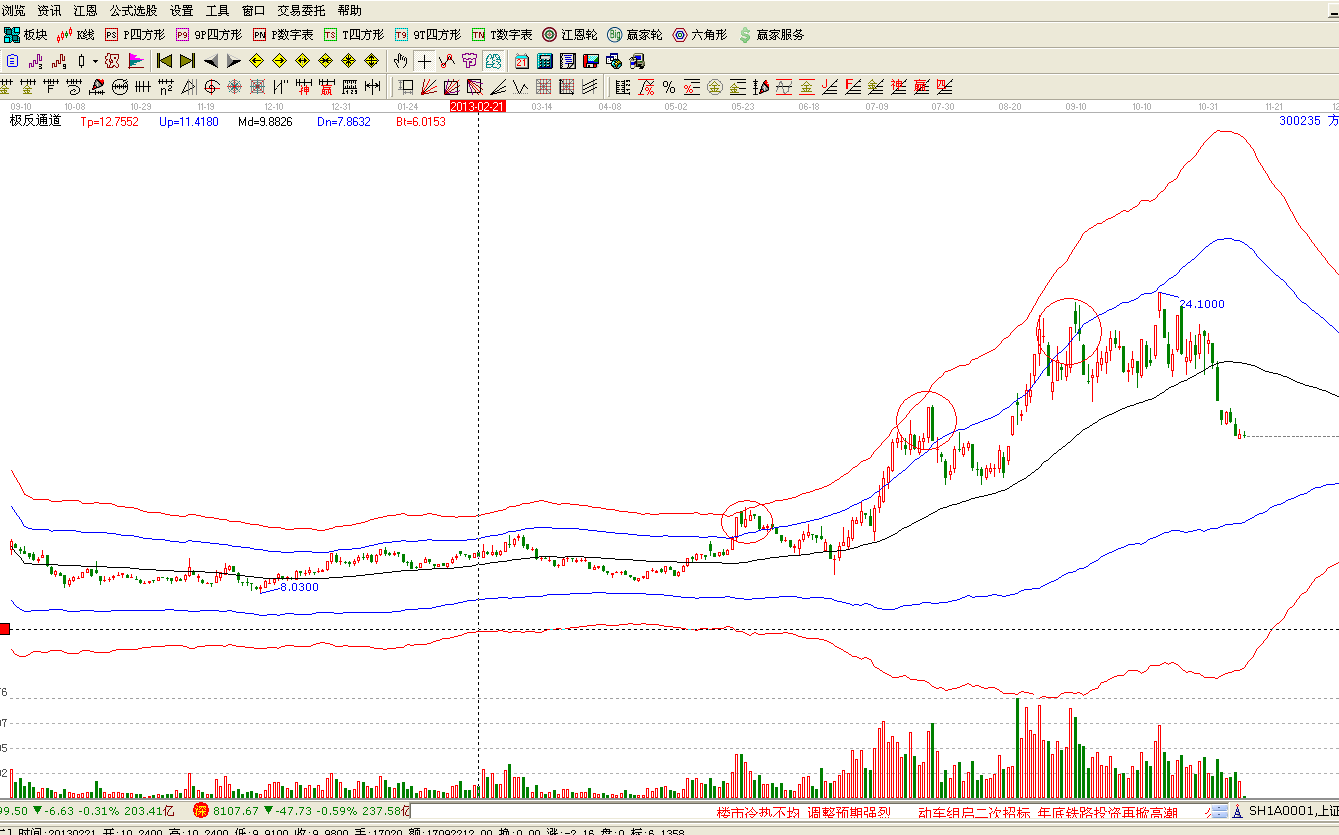Open the 公式选股 menu
Screen dimensions: 1339x835
(x=133, y=11)
